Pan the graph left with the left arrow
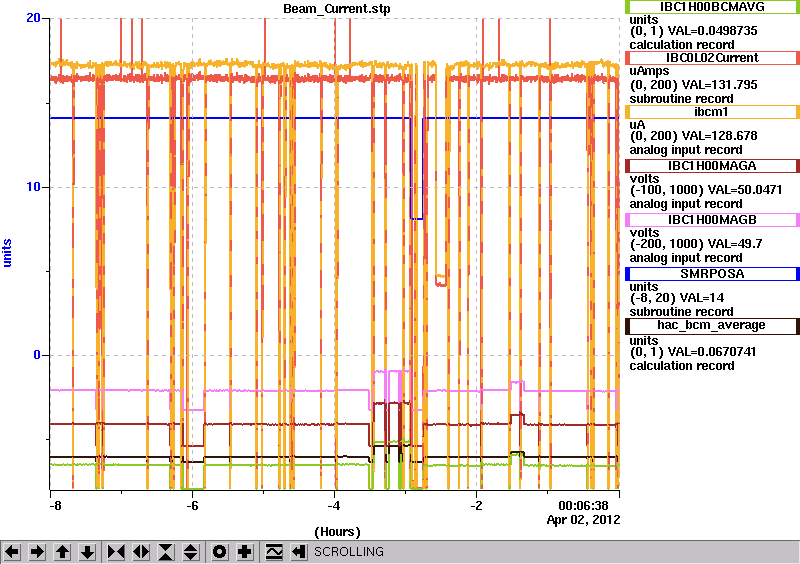The height and width of the screenshot is (564, 800). (12, 552)
